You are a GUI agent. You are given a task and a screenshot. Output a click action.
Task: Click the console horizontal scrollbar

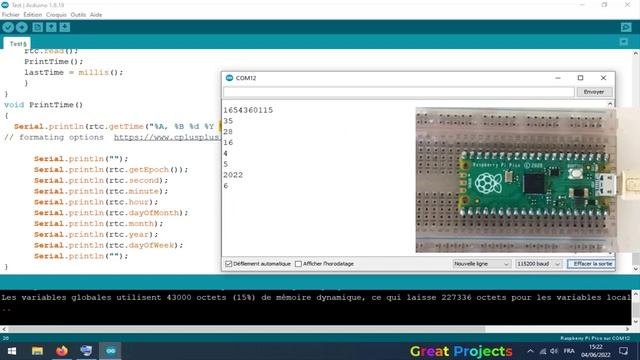tap(247, 329)
